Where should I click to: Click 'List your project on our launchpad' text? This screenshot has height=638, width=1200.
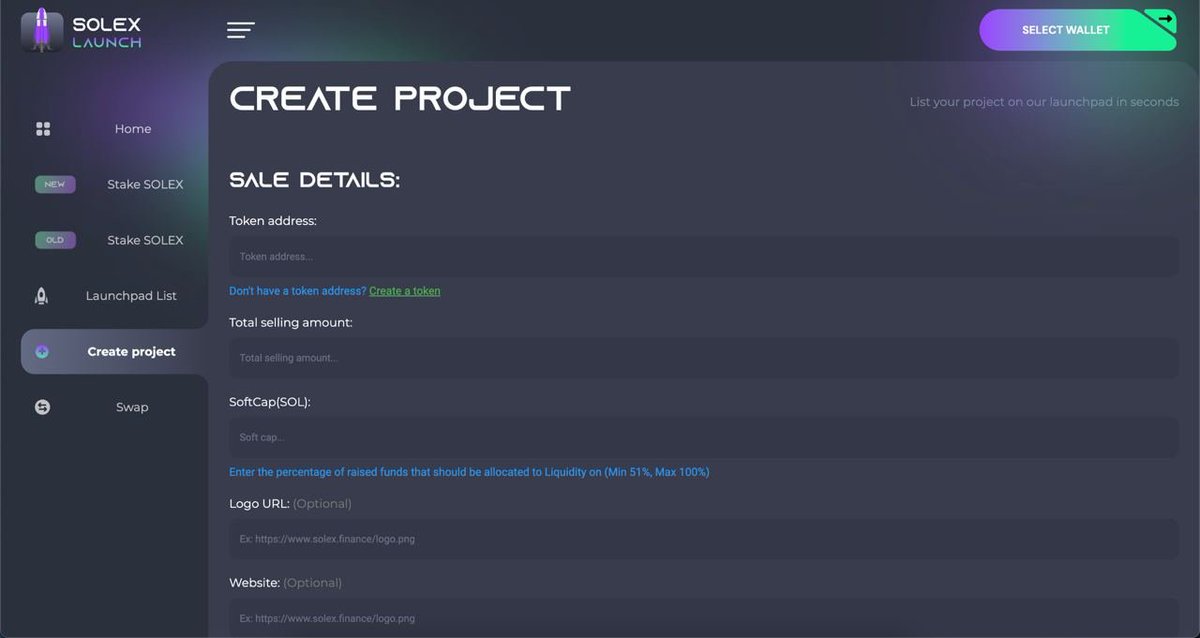[x=1044, y=102]
